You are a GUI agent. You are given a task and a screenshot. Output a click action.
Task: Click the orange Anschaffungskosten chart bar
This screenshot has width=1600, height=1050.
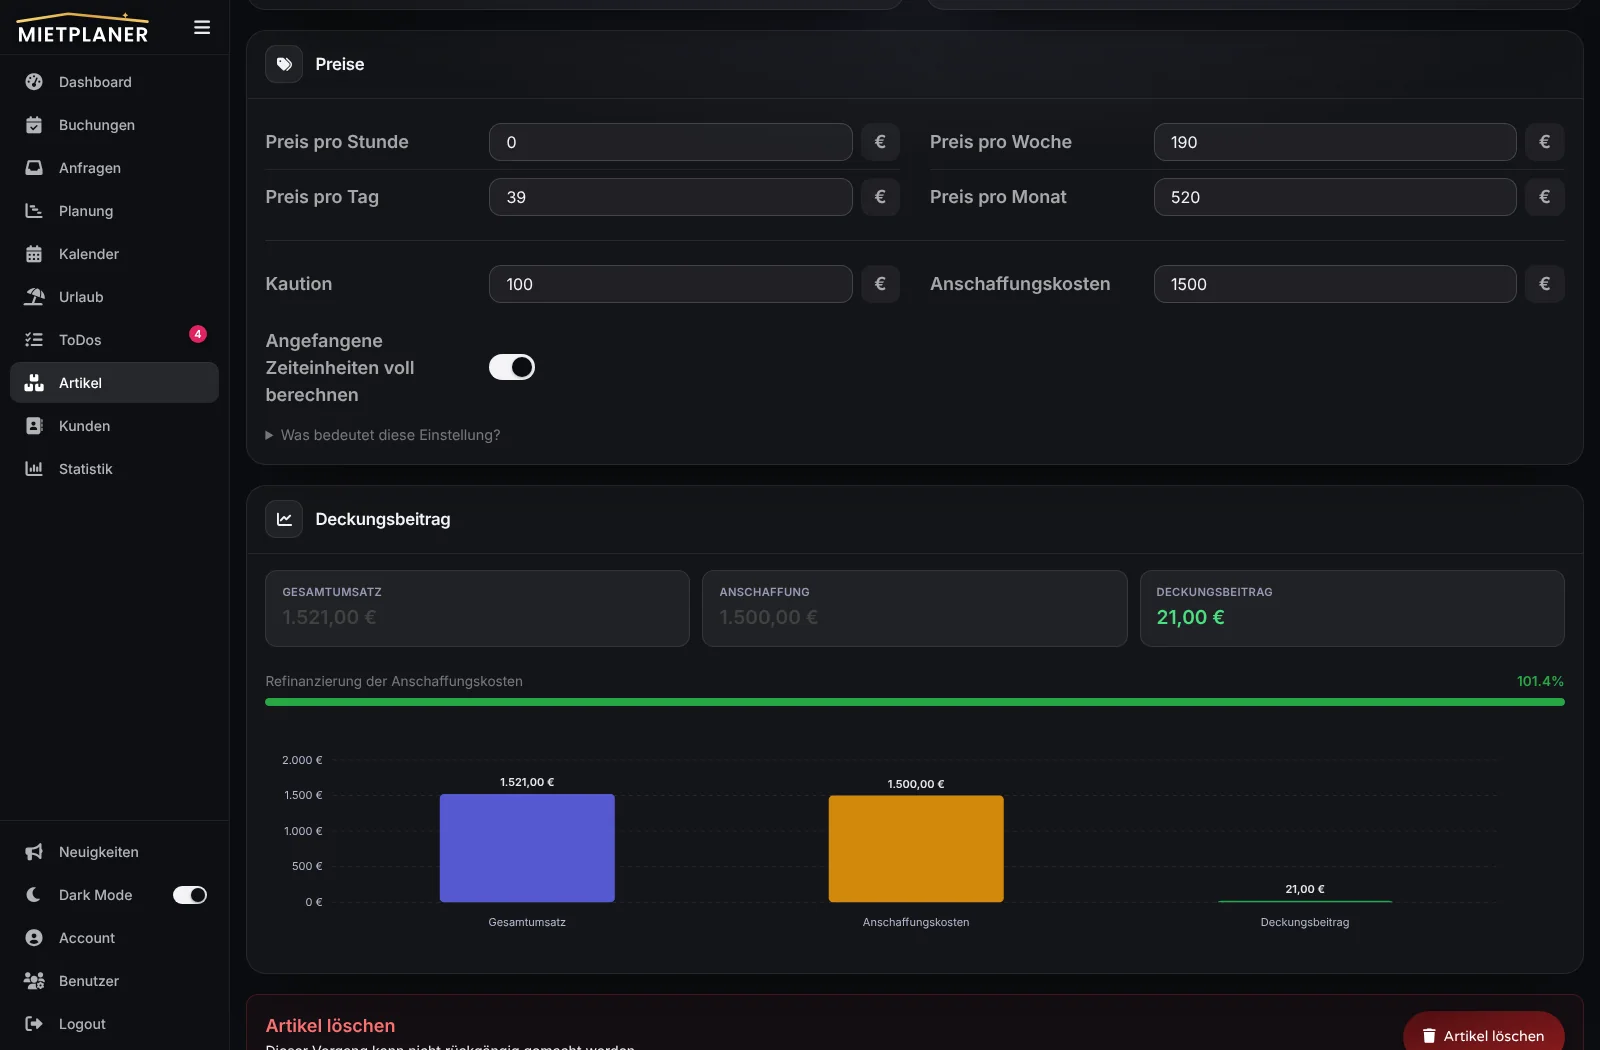[916, 849]
